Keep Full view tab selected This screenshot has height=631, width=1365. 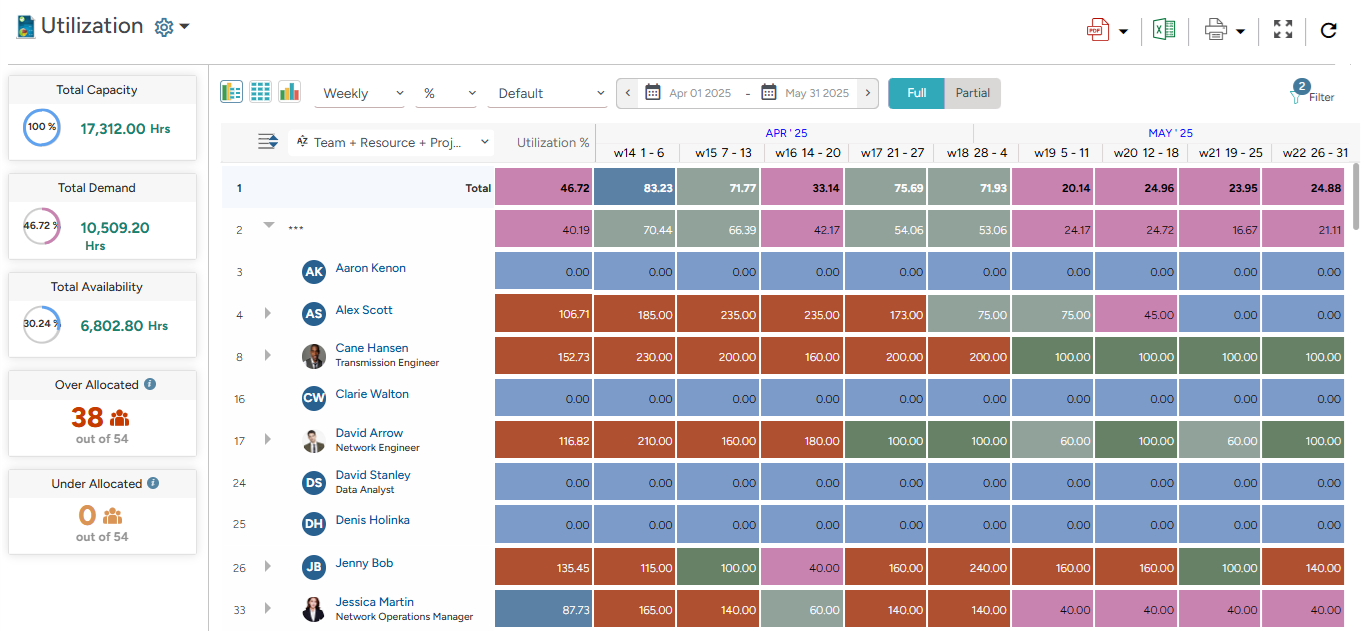point(917,92)
